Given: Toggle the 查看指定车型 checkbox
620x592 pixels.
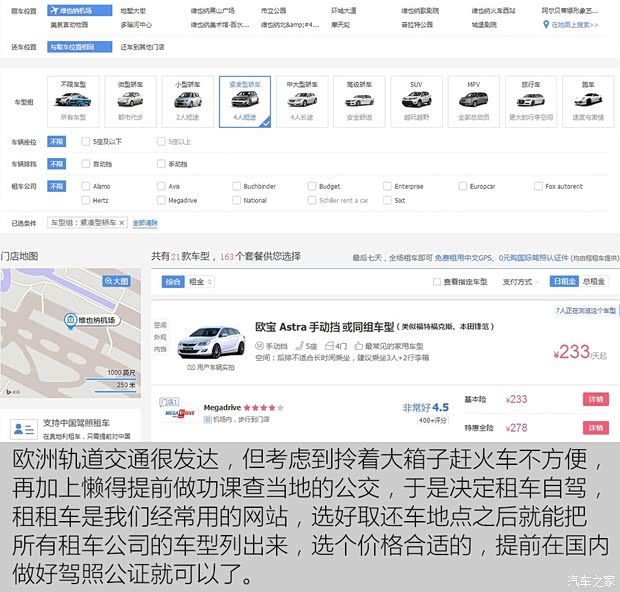Looking at the screenshot, I should pyautogui.click(x=437, y=282).
